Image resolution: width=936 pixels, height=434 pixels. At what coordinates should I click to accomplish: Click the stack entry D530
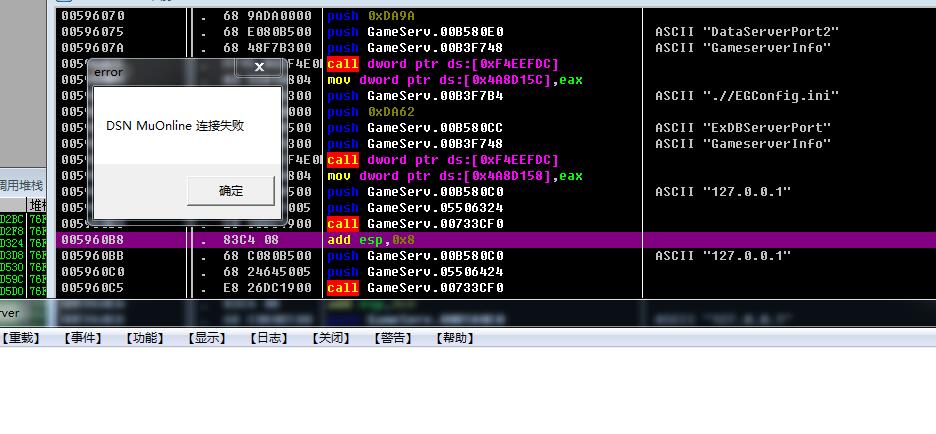click(12, 267)
